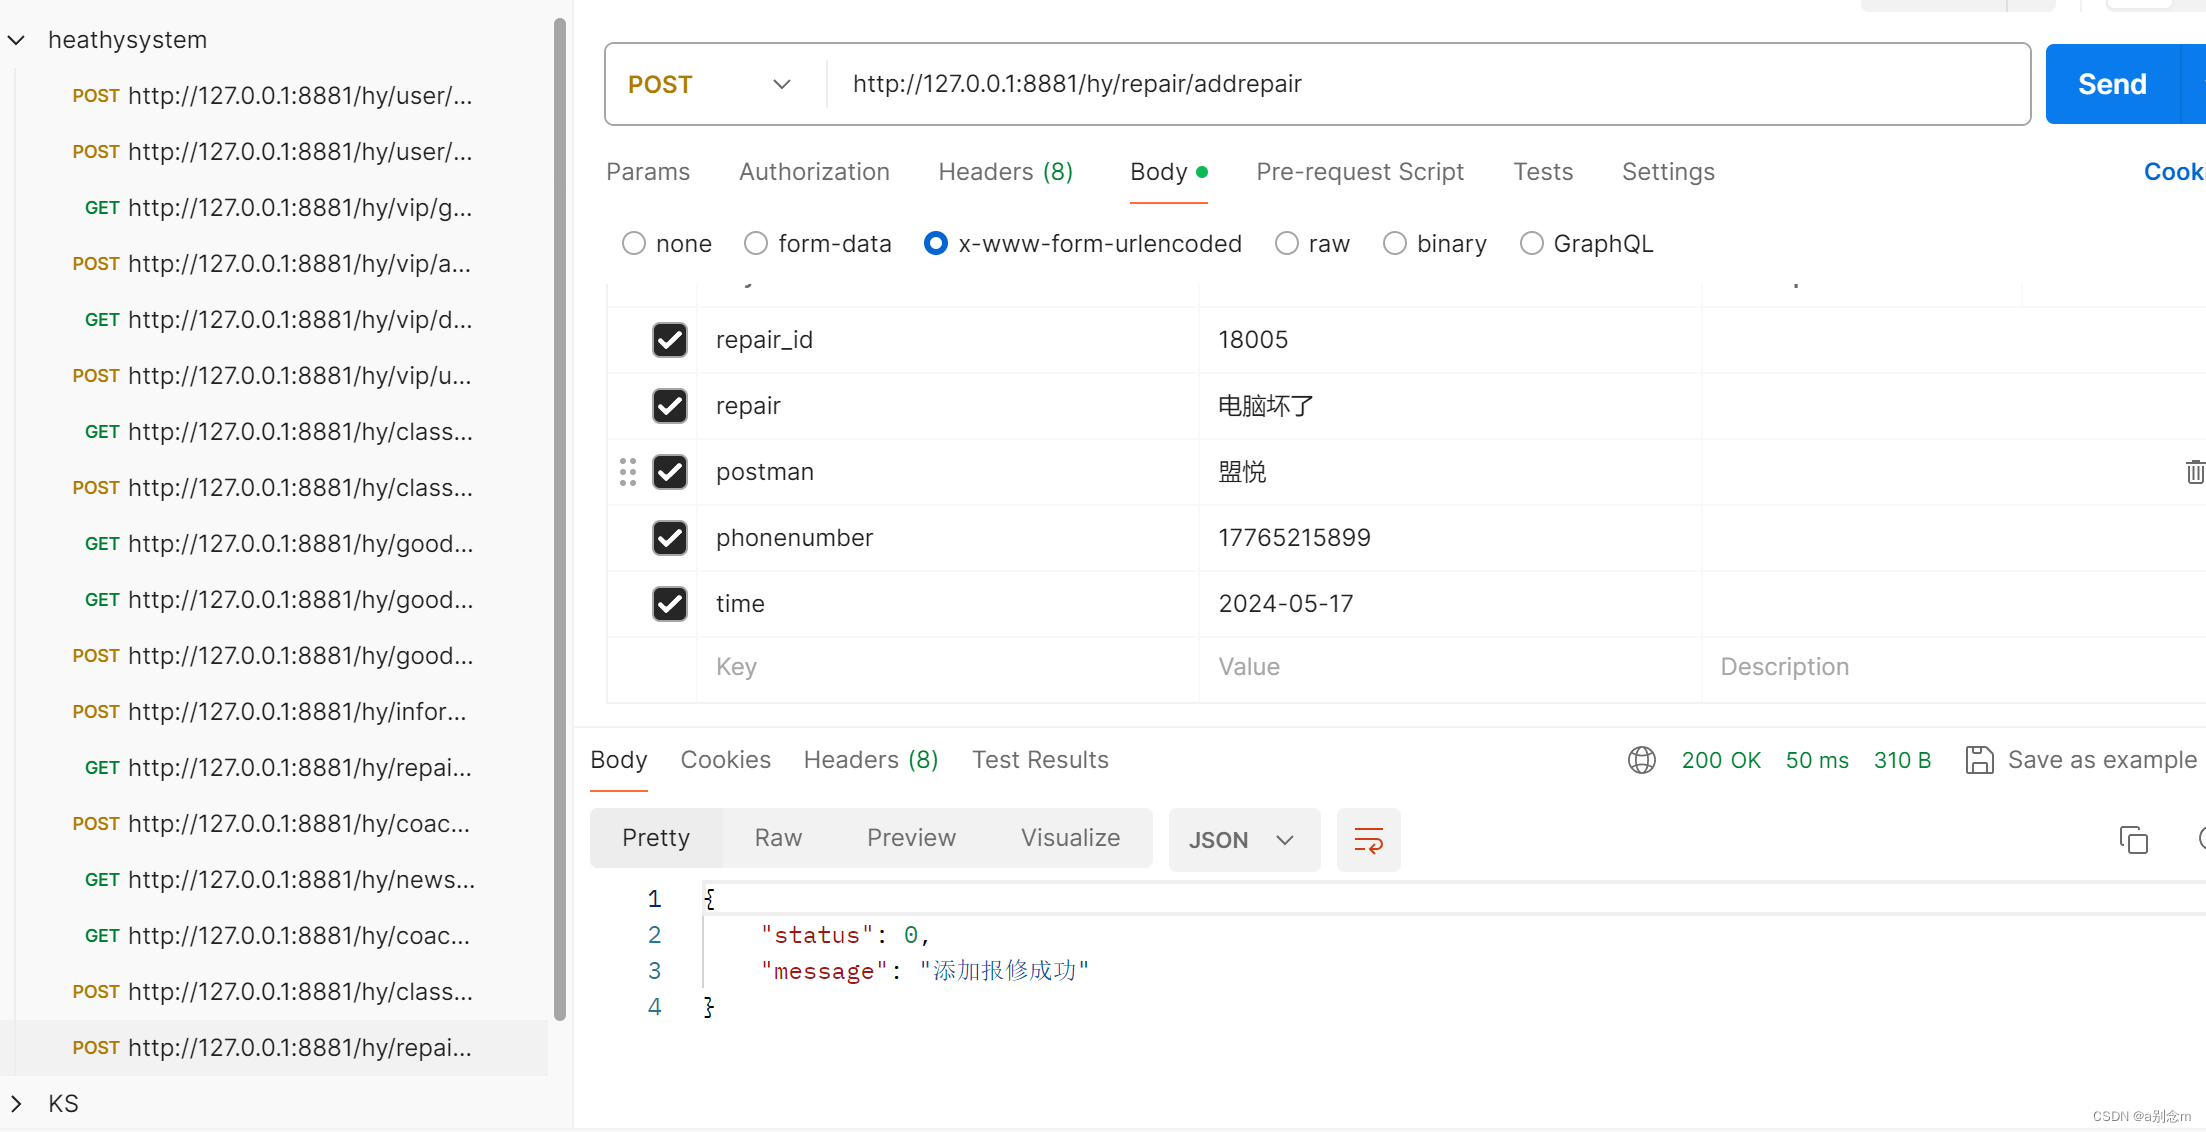Select the Raw response view button
This screenshot has height=1132, width=2206.
(778, 838)
